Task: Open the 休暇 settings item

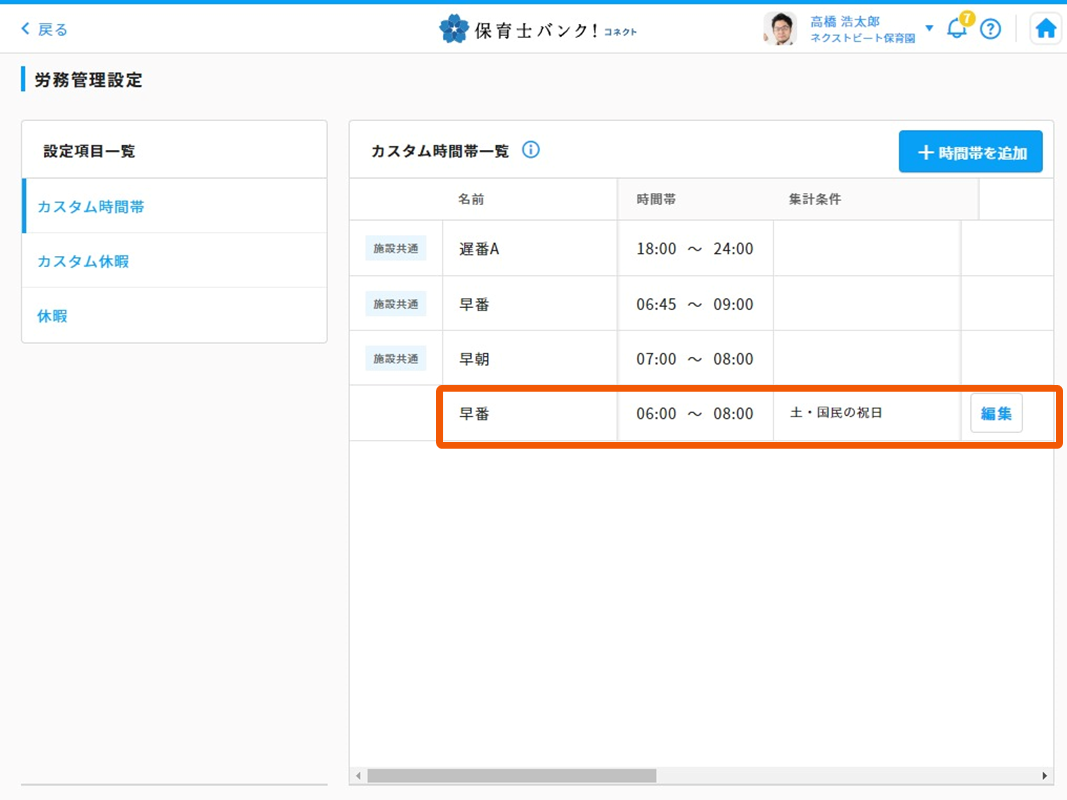Action: [52, 316]
